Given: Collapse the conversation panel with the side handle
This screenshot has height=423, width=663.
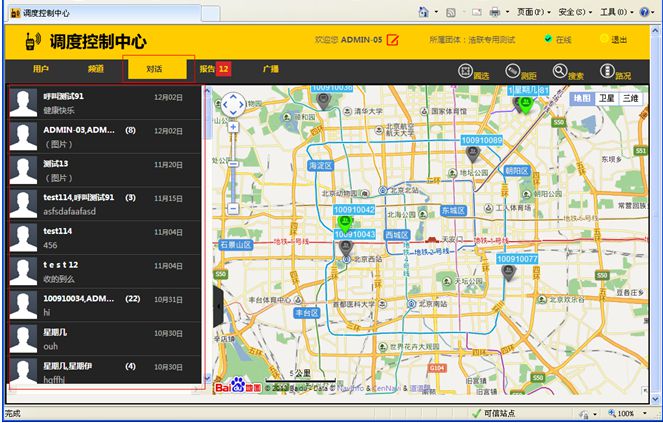Looking at the screenshot, I should point(218,307).
